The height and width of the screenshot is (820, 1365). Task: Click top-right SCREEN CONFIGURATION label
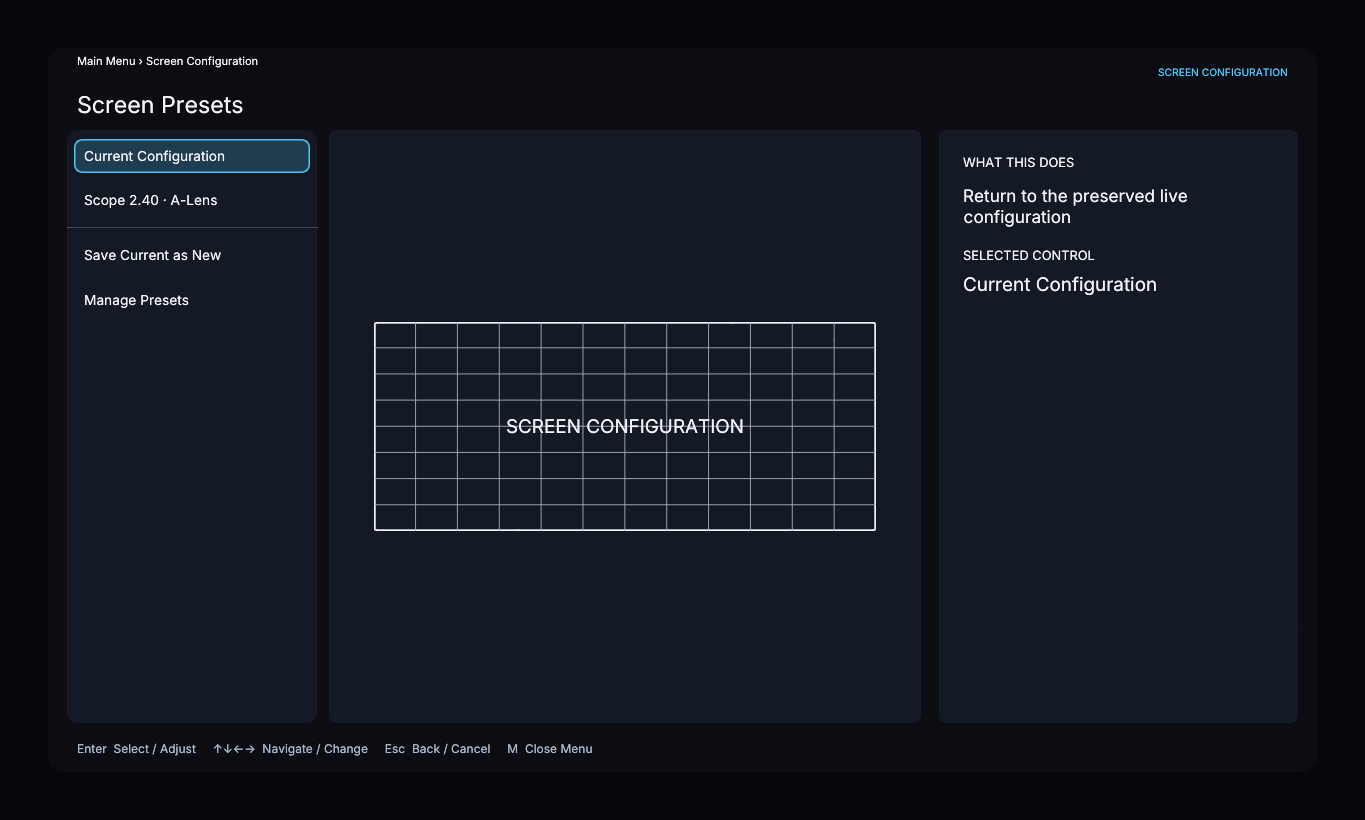(1222, 72)
